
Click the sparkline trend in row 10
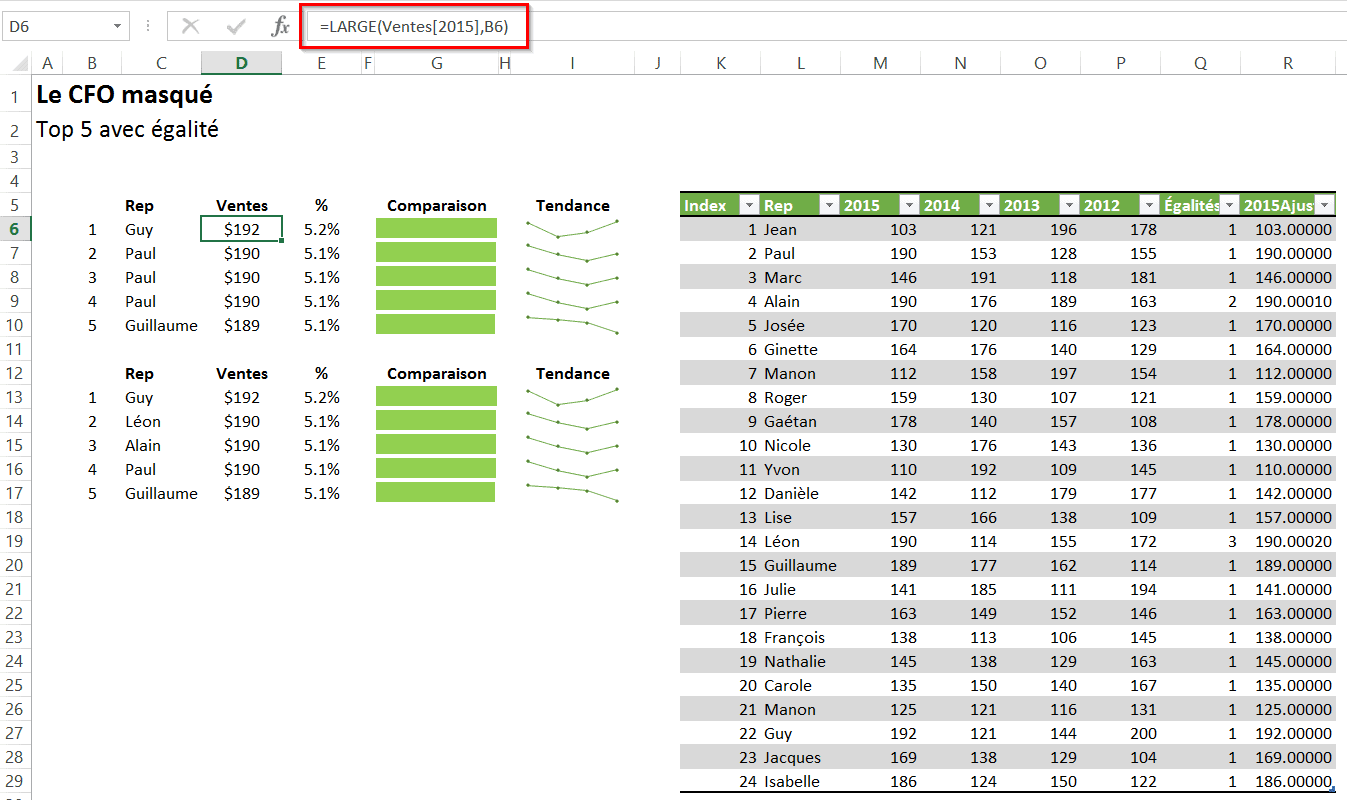[x=572, y=325]
